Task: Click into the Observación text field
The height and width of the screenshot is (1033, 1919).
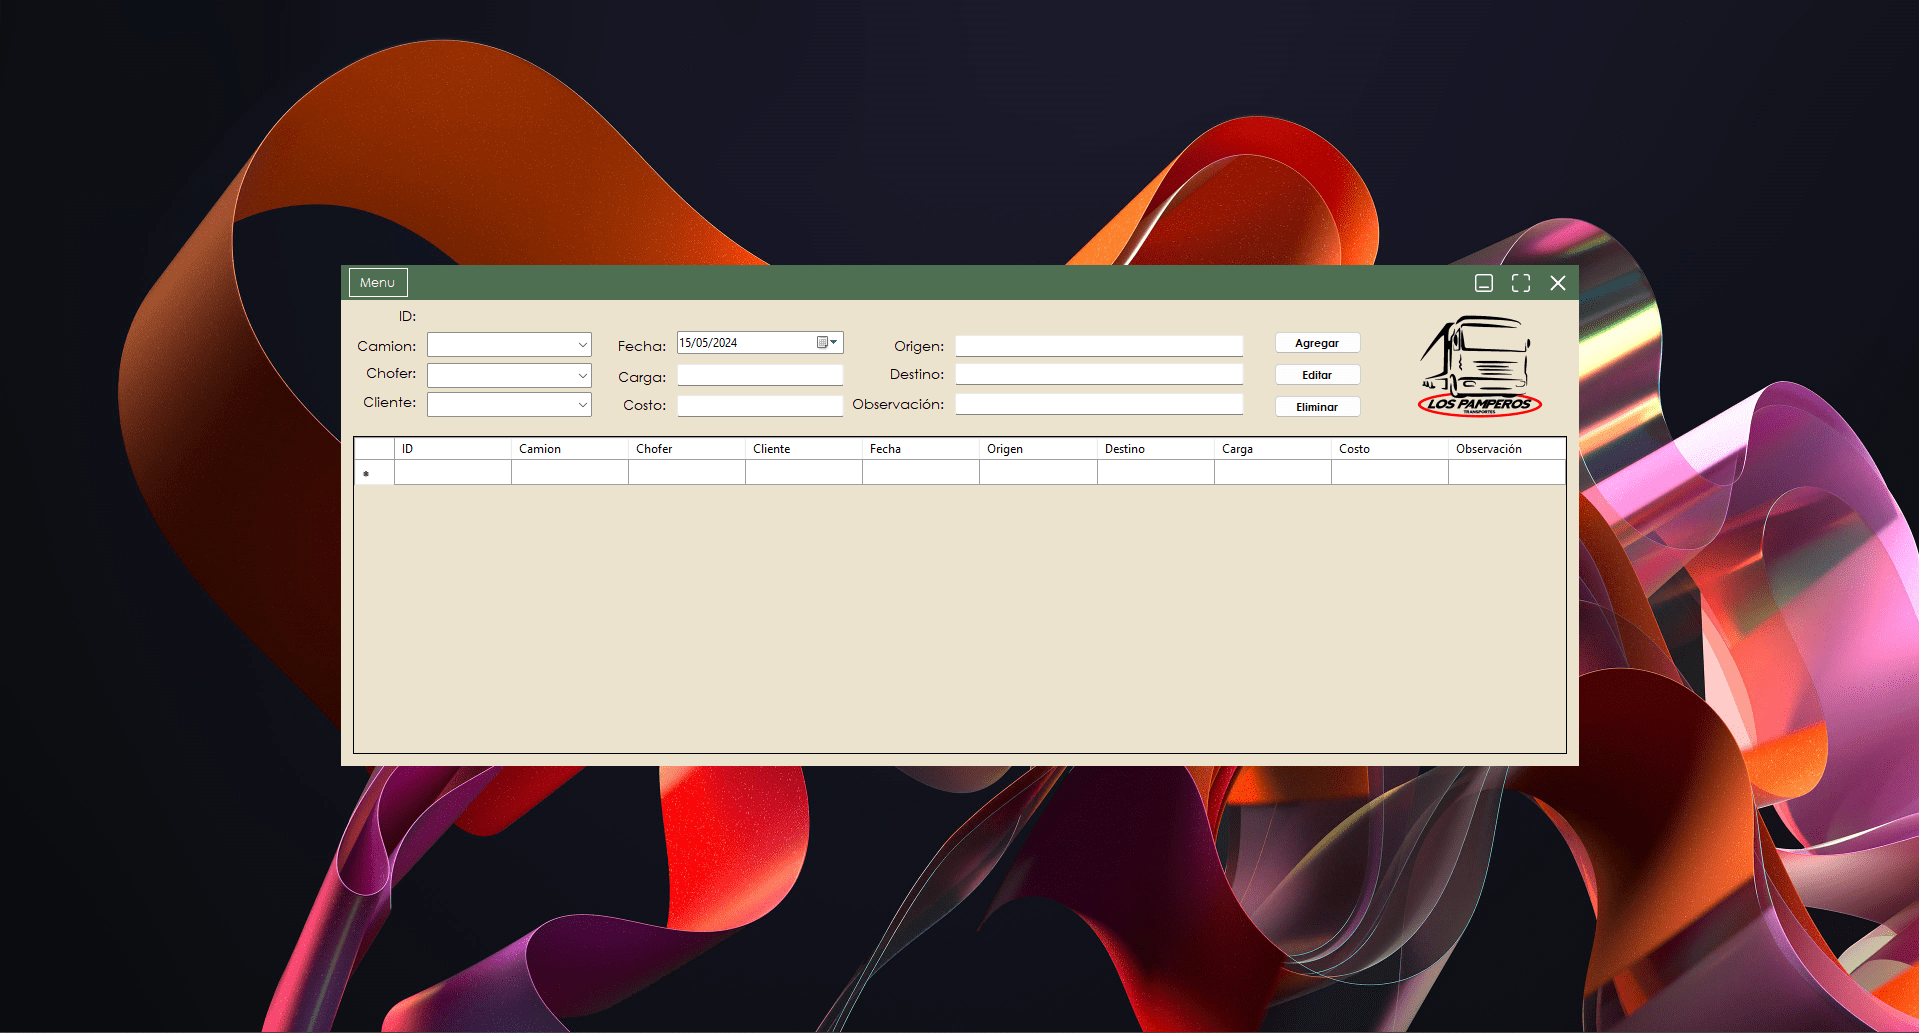Action: 1098,404
